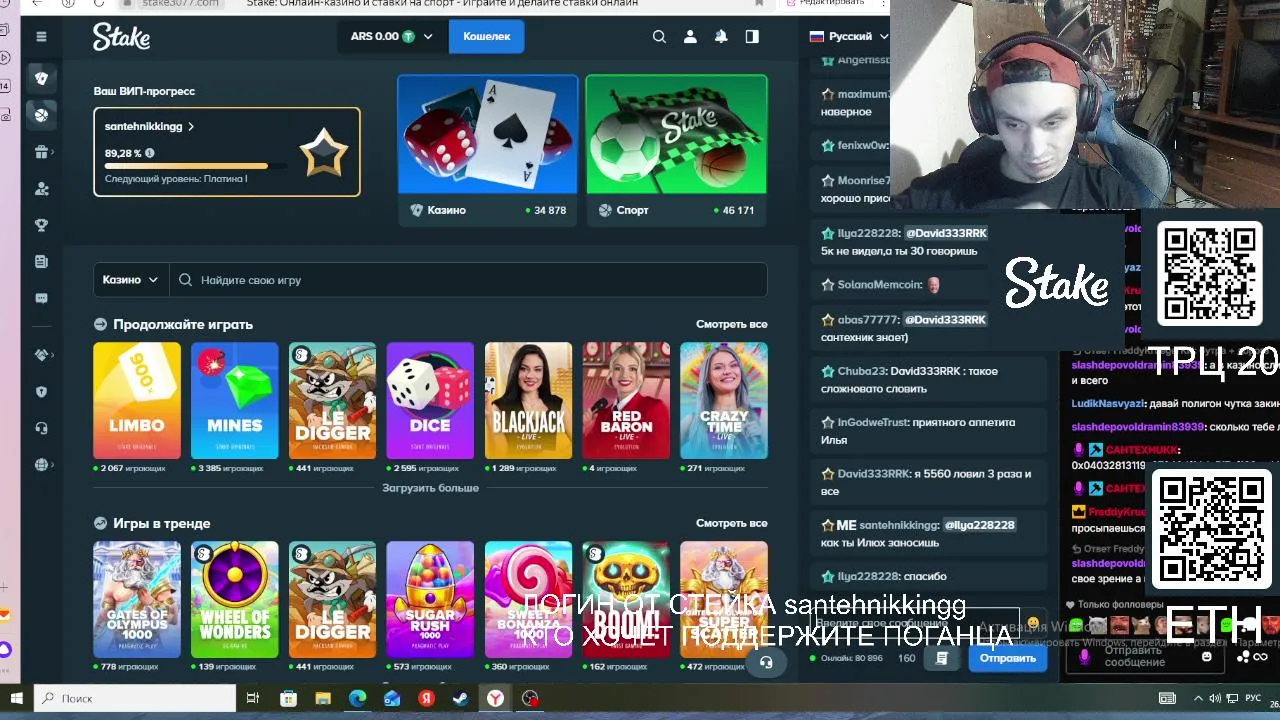Open sponsorships handshake icon in sidebar
Screen dimensions: 1280x720
[41, 355]
